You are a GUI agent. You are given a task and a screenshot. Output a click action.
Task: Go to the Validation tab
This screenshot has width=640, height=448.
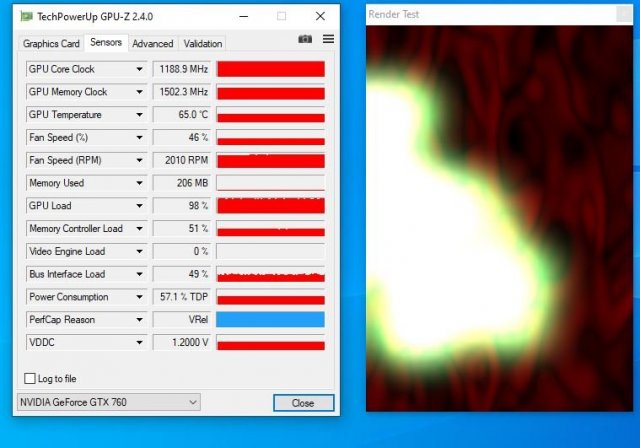tap(203, 44)
